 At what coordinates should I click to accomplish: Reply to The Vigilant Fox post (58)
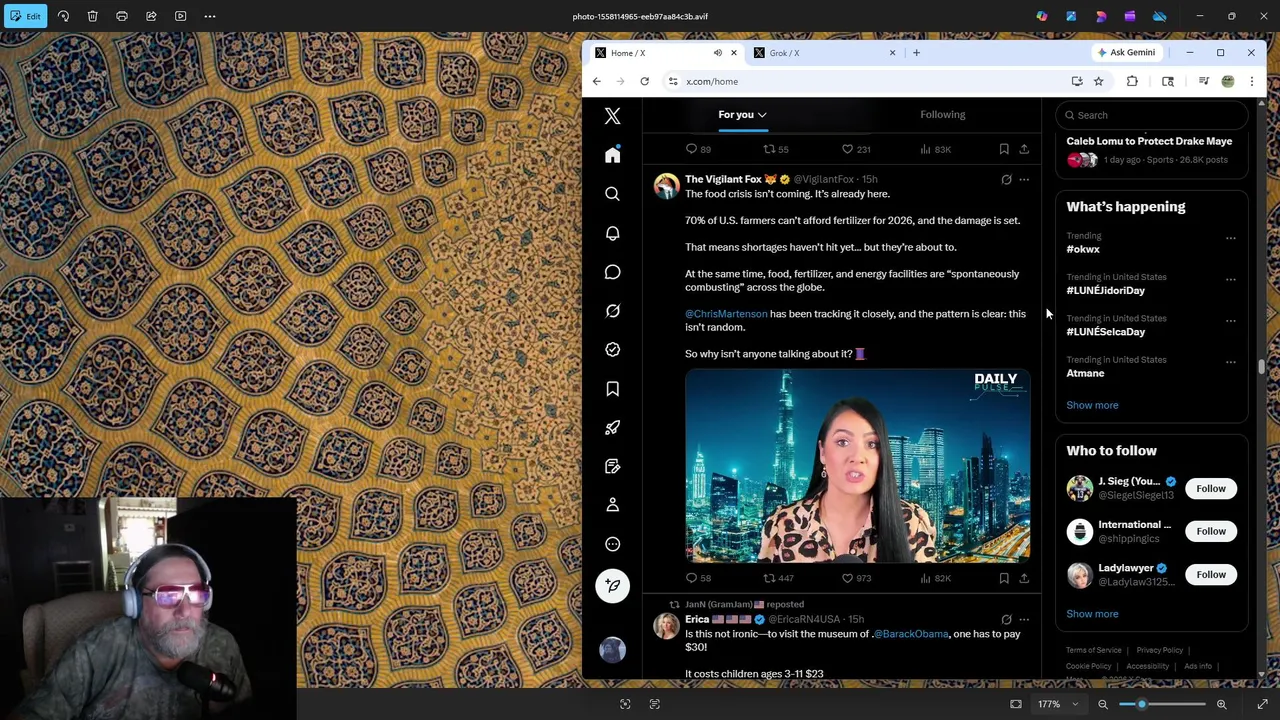pos(698,578)
